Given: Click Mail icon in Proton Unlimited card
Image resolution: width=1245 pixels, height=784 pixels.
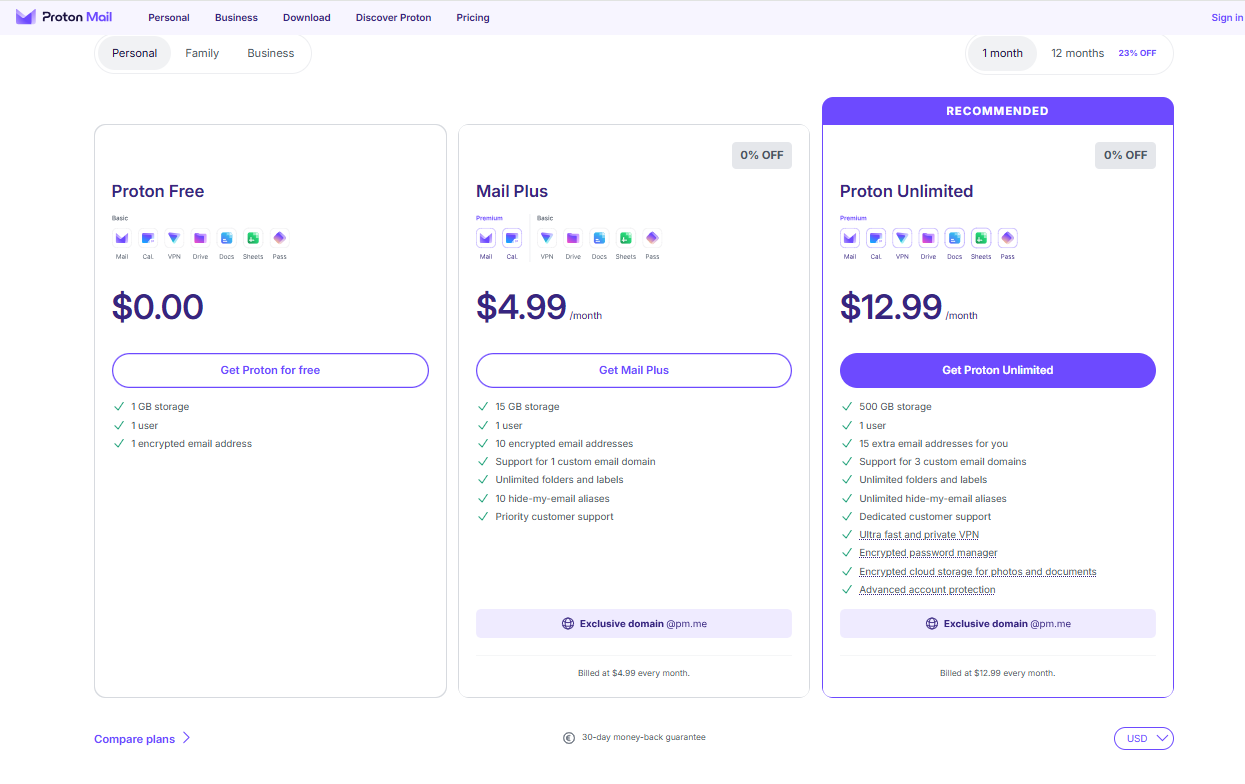Looking at the screenshot, I should (x=850, y=238).
